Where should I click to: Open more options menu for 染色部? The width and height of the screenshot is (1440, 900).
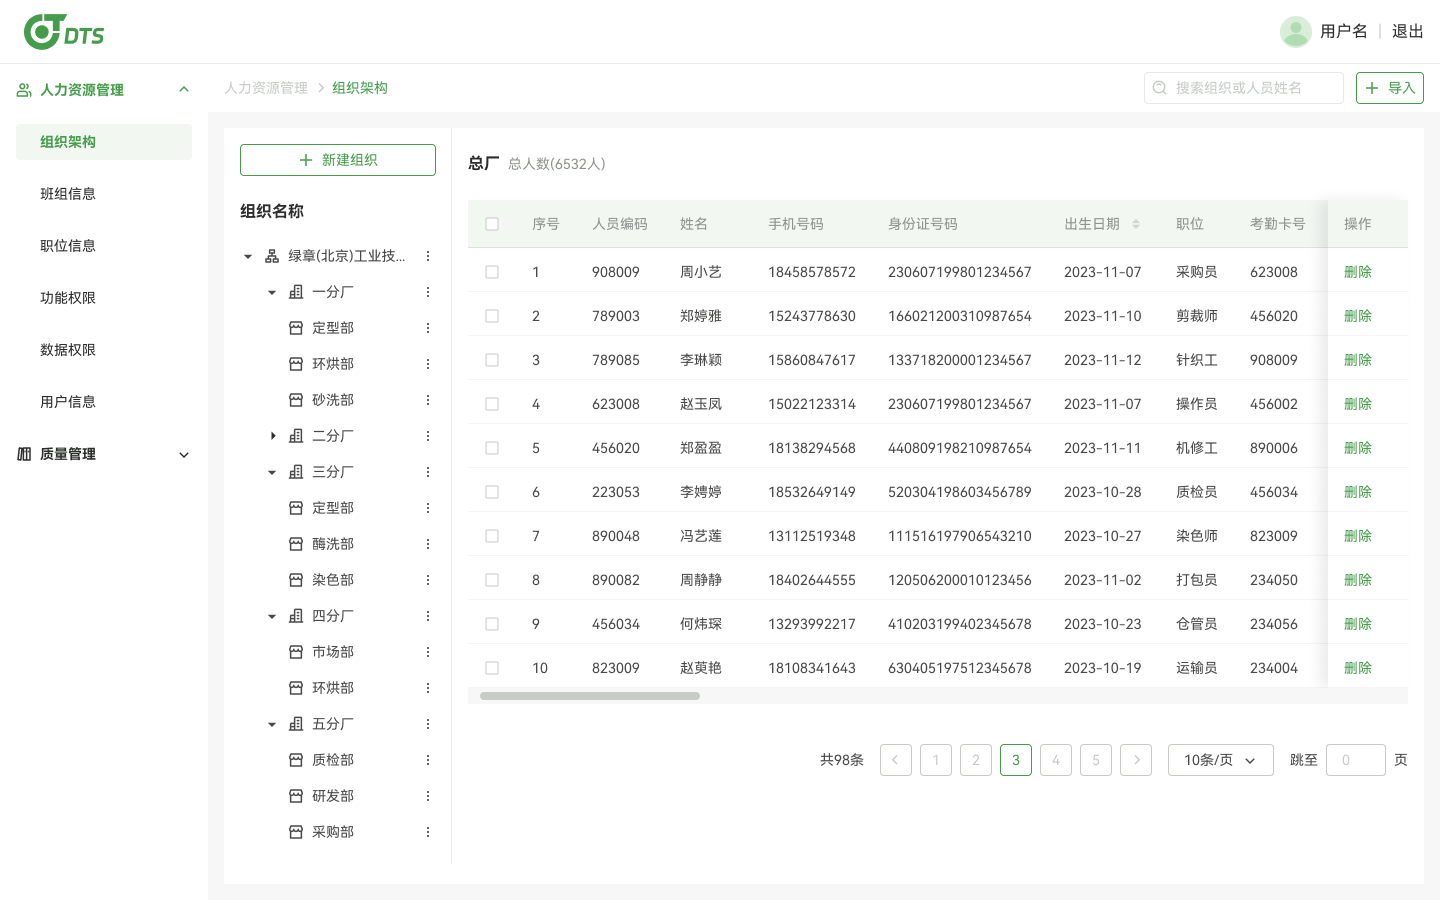click(x=428, y=580)
